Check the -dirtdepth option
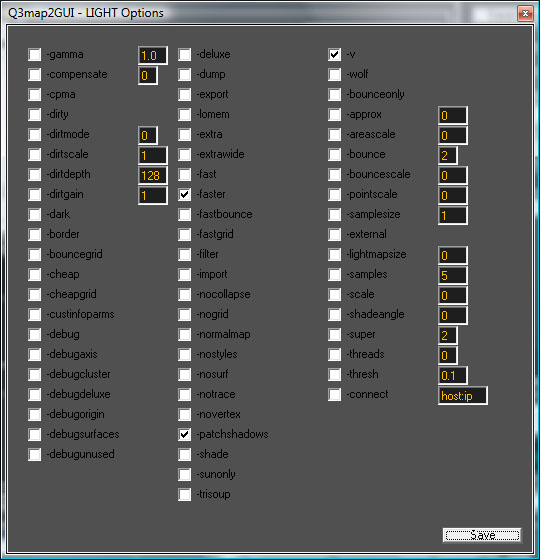The image size is (540, 560). pyautogui.click(x=35, y=175)
